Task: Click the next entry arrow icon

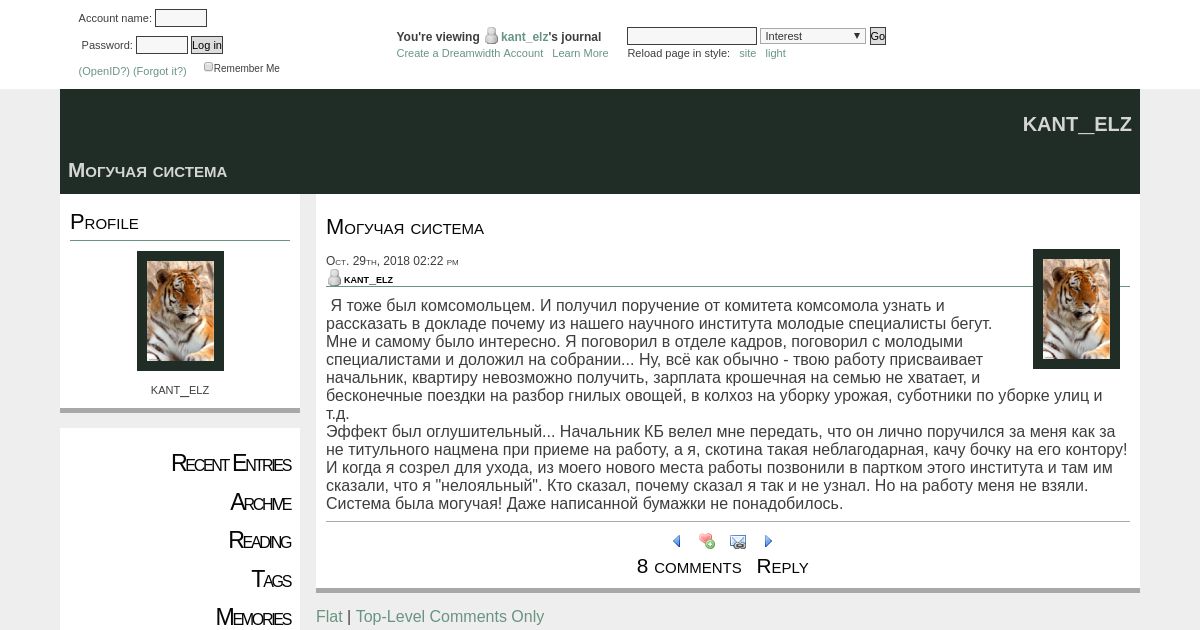Action: 768,541
